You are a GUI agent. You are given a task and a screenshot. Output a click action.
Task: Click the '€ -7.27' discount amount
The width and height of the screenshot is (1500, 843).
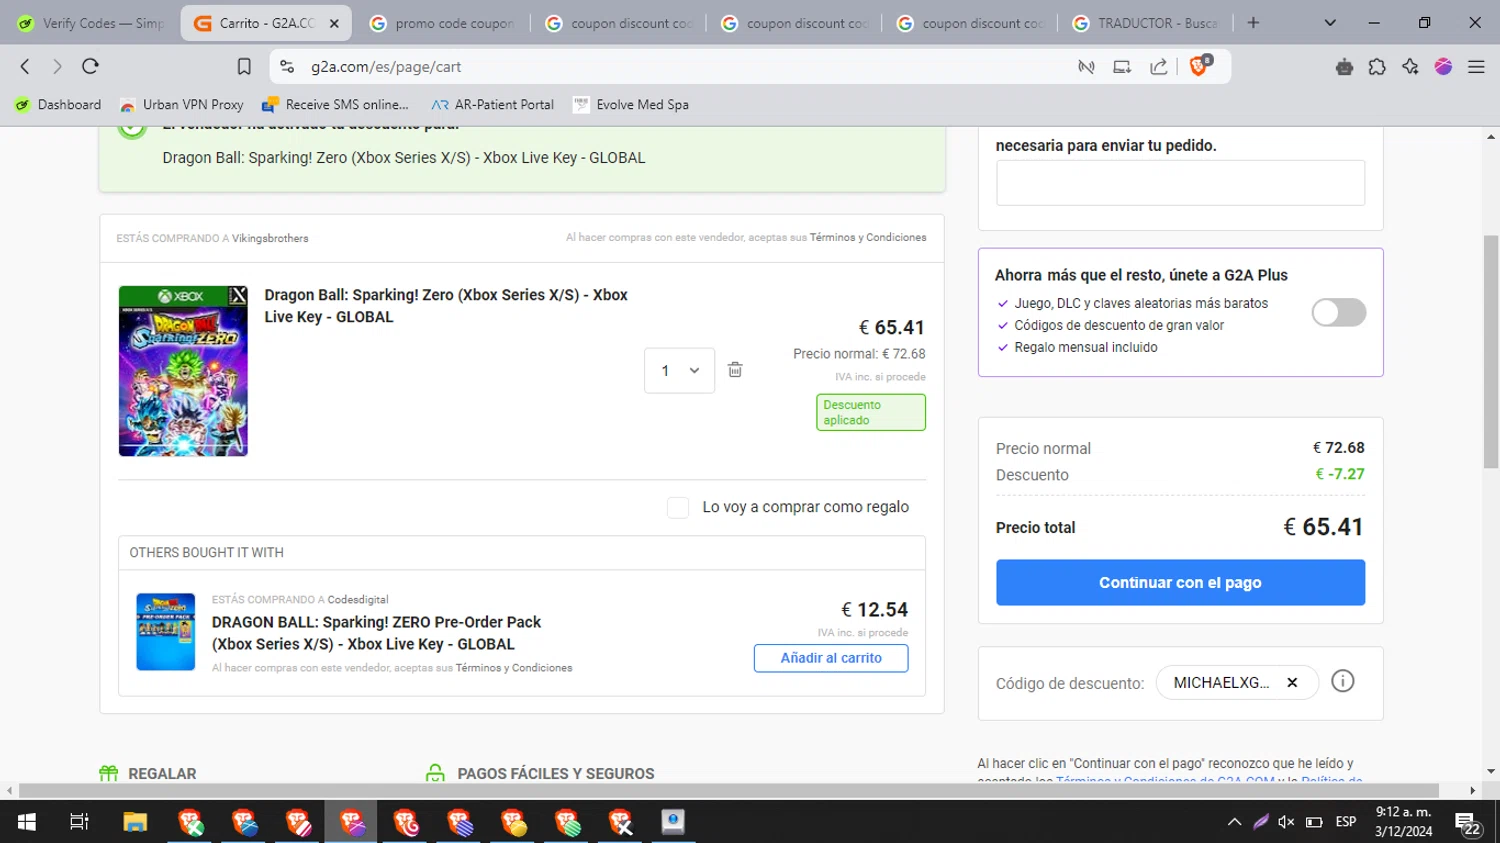[x=1340, y=474]
